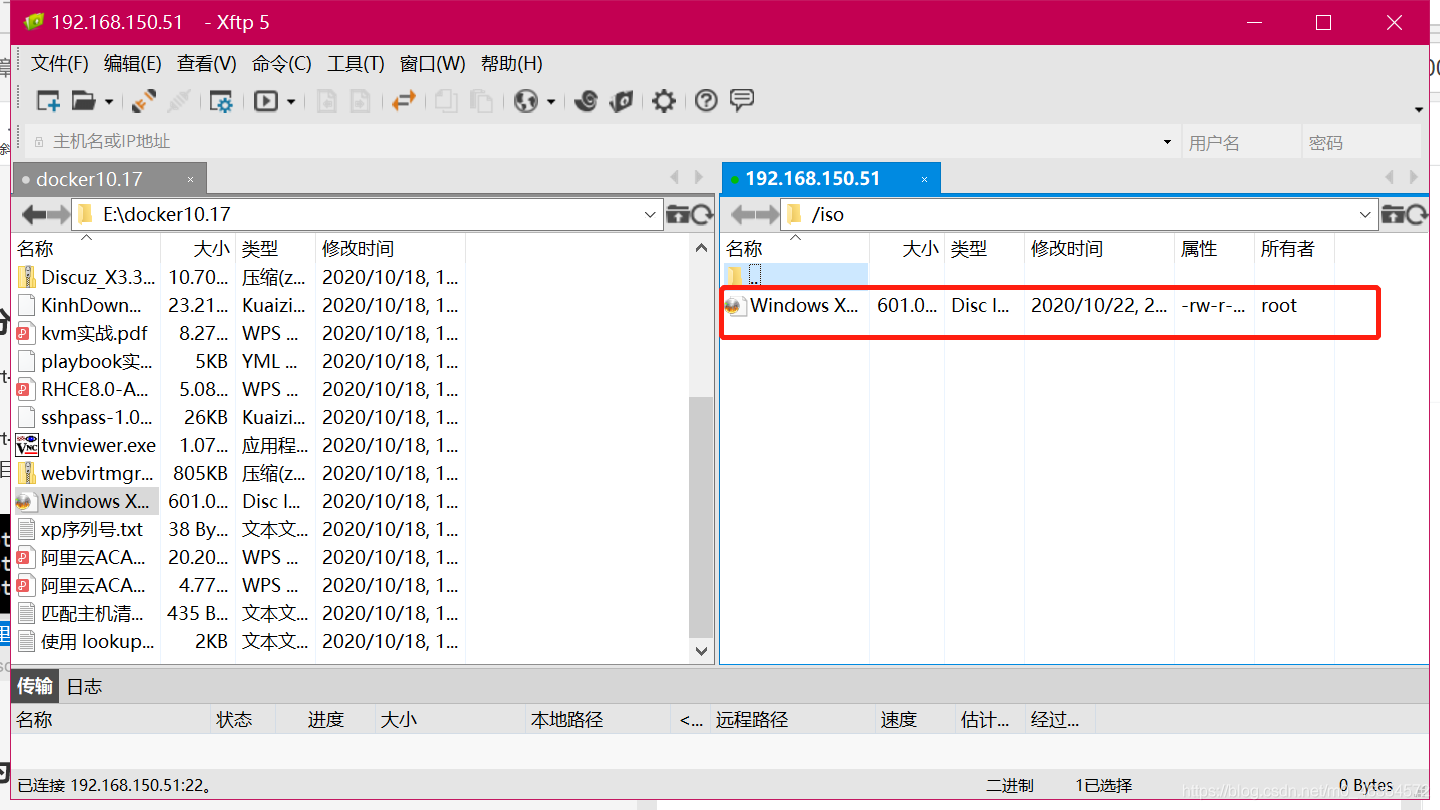1440x810 pixels.
Task: Open the 工具(T) menu
Action: point(356,64)
